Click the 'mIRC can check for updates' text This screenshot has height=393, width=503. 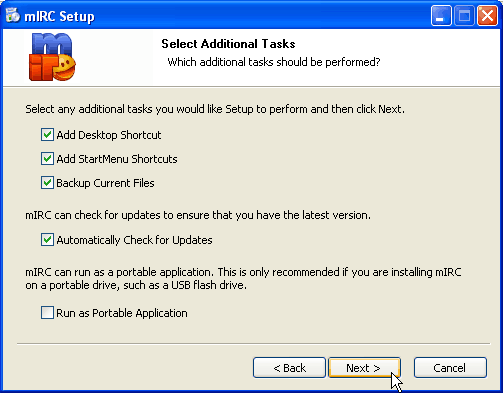coord(198,215)
